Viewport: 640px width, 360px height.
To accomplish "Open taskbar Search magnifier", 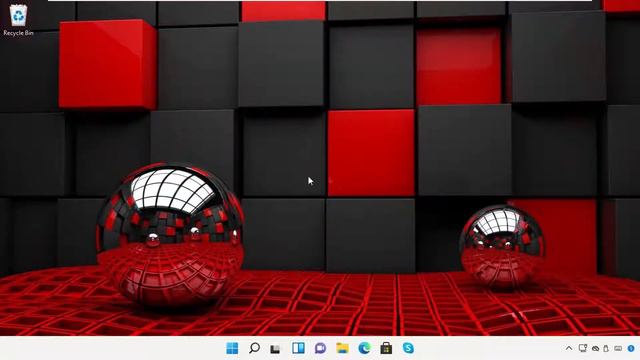I will pos(254,348).
